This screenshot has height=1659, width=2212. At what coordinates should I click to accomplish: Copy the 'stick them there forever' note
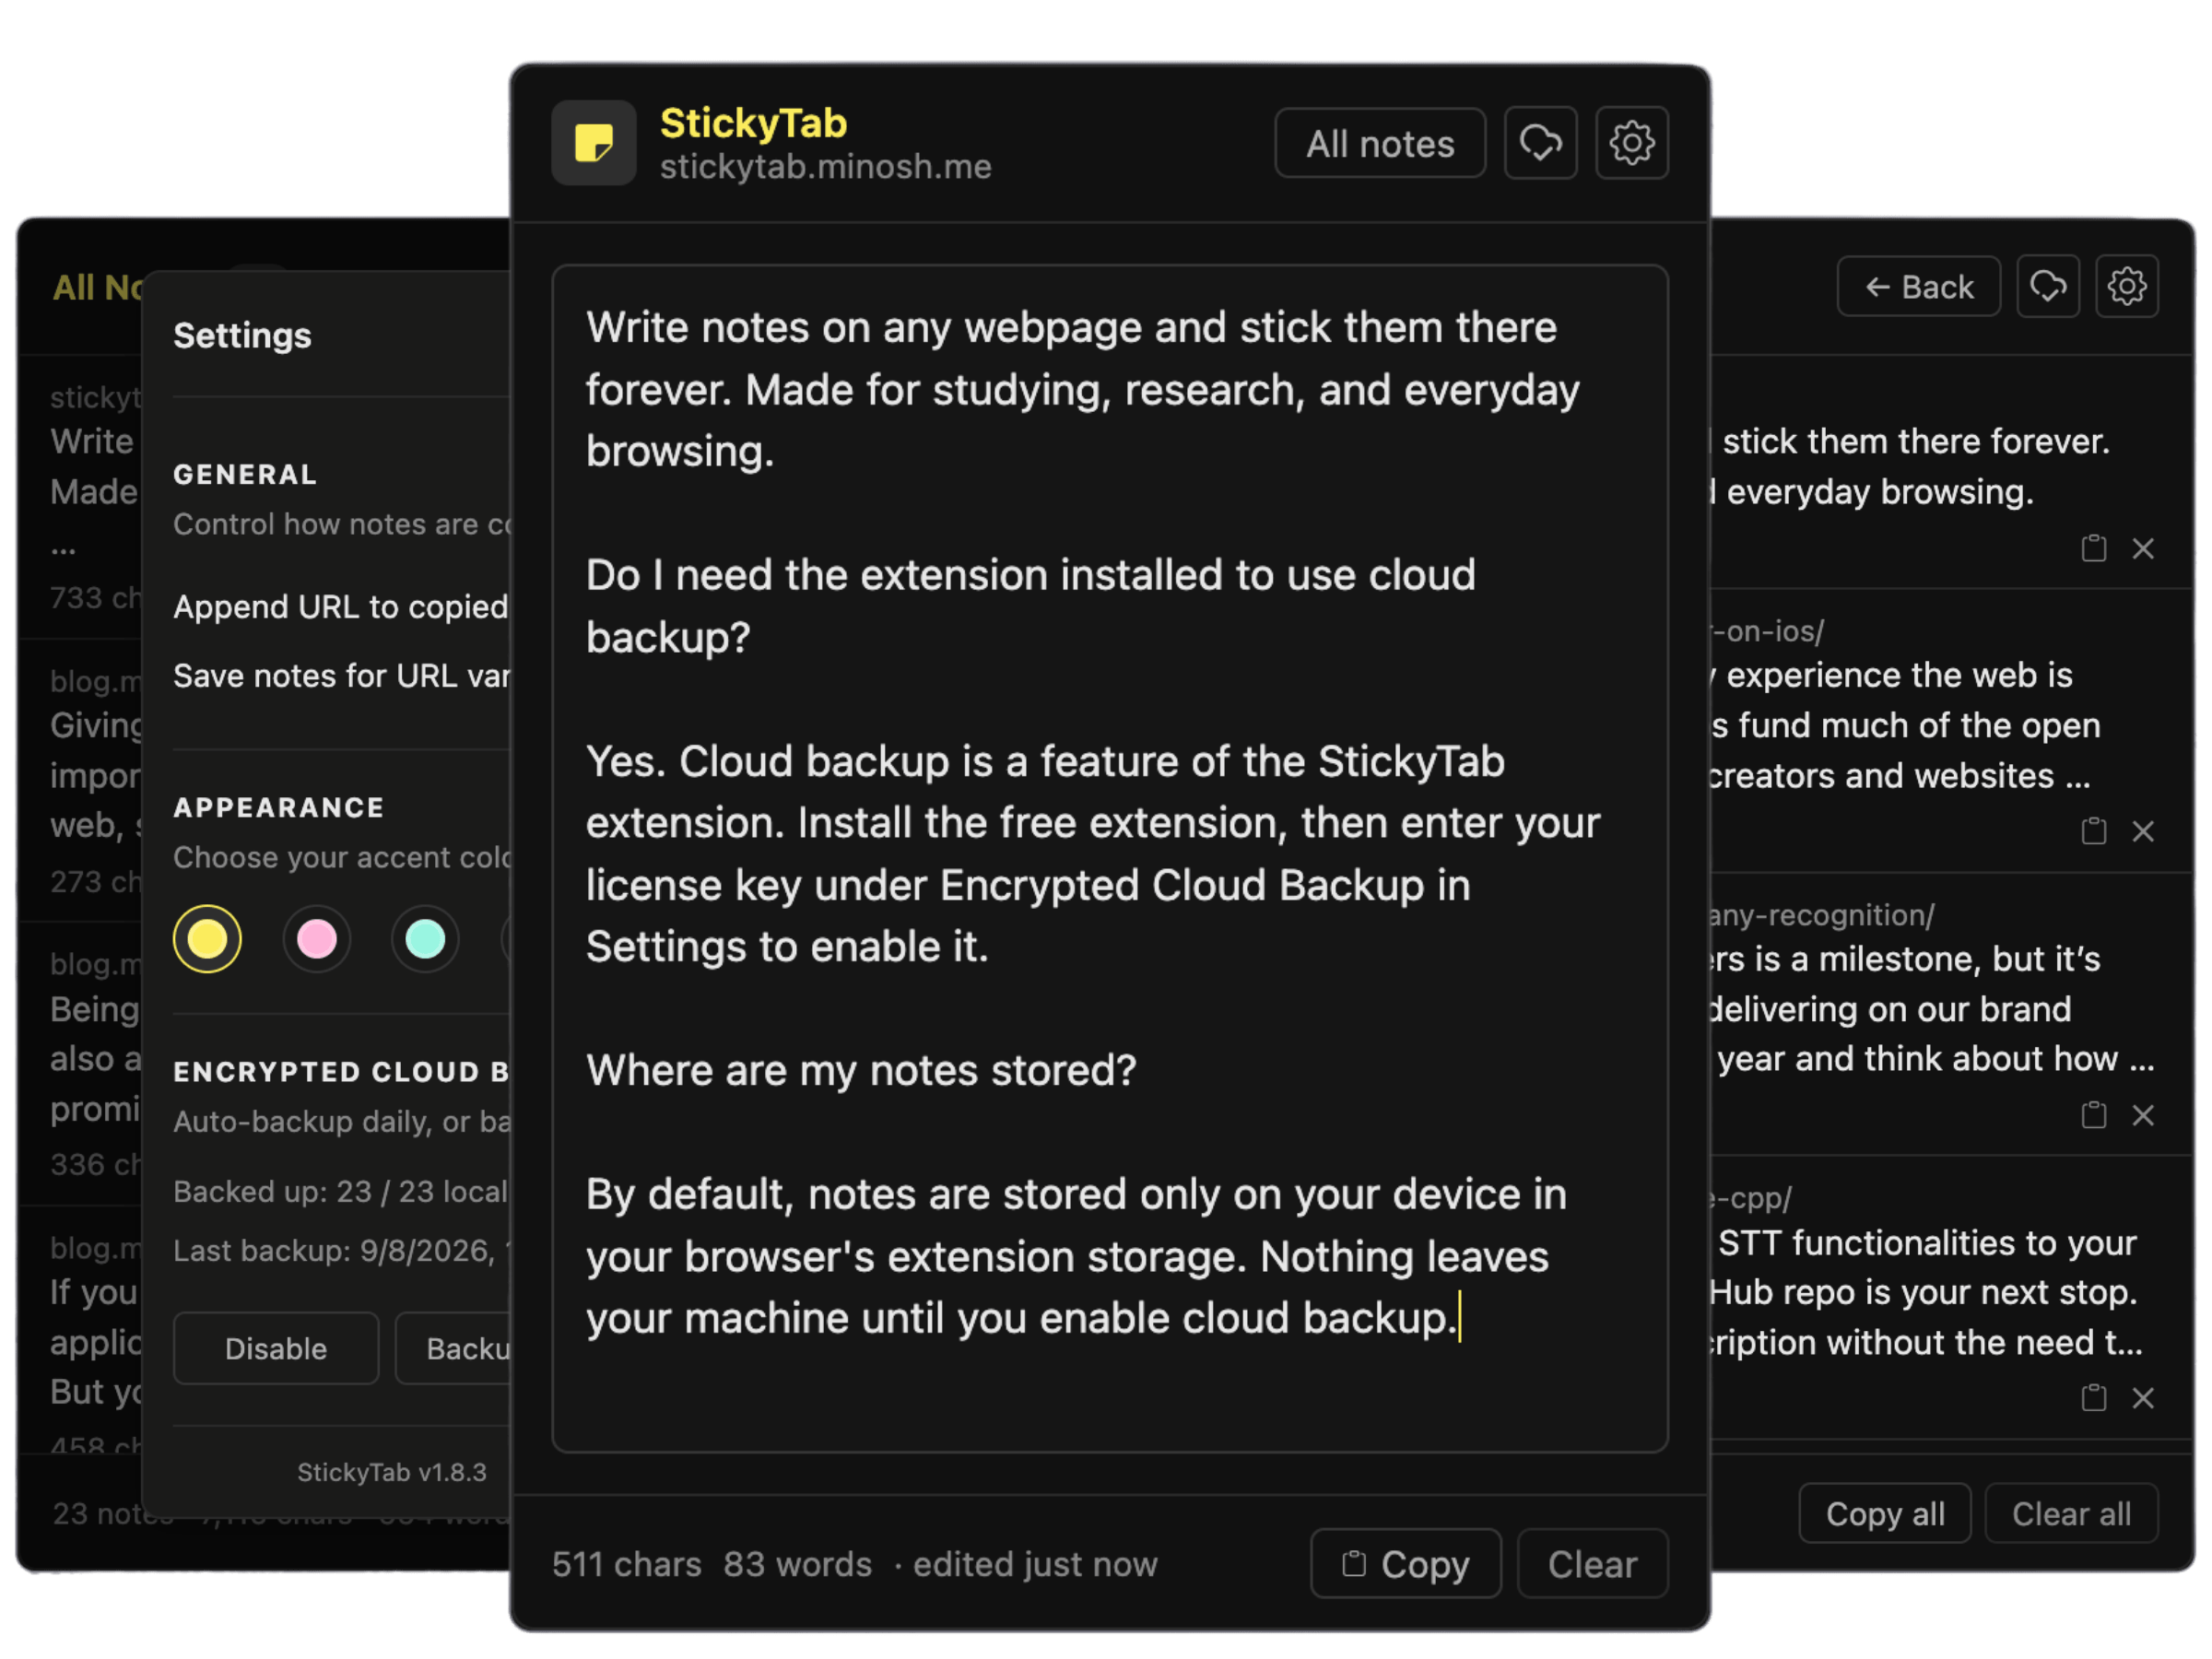pyautogui.click(x=2093, y=548)
